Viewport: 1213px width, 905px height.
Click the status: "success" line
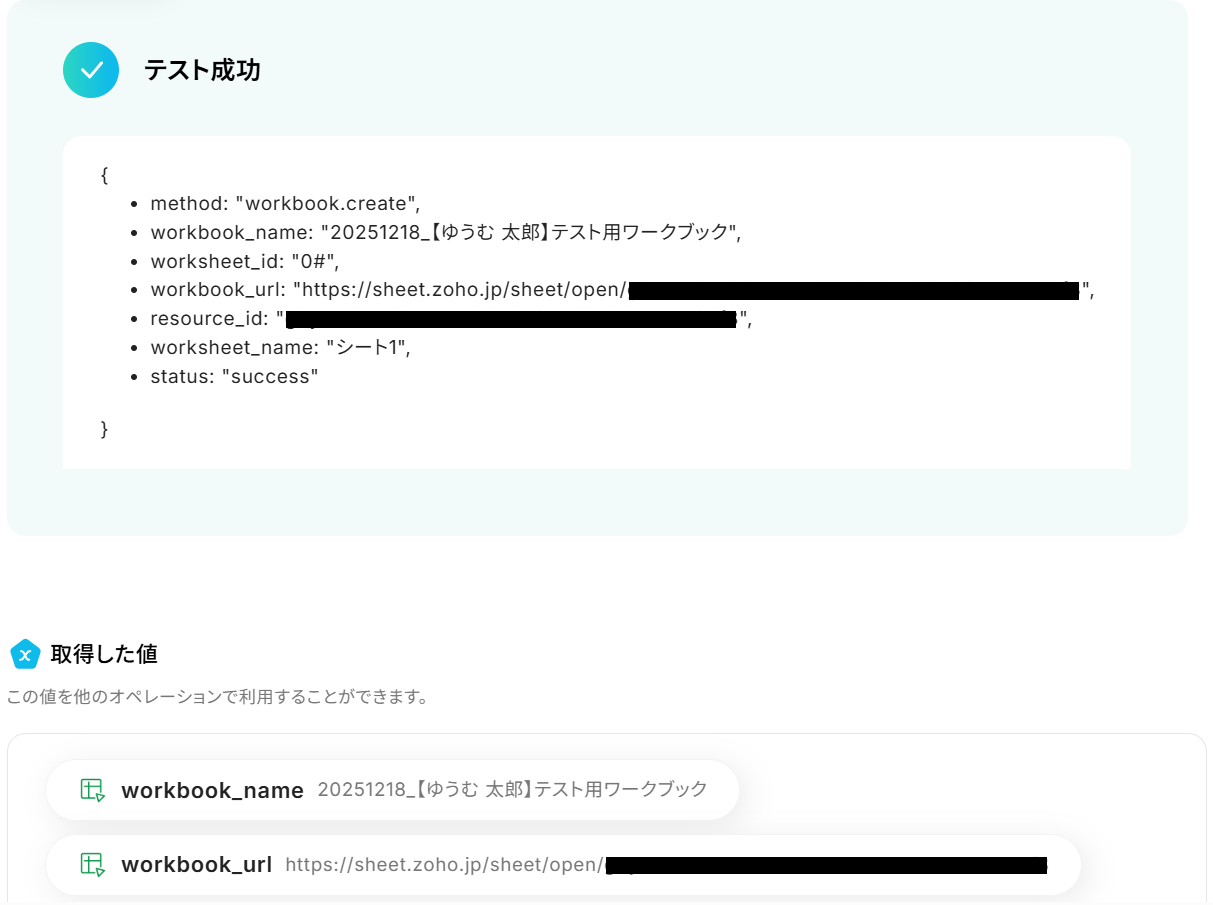(x=234, y=377)
